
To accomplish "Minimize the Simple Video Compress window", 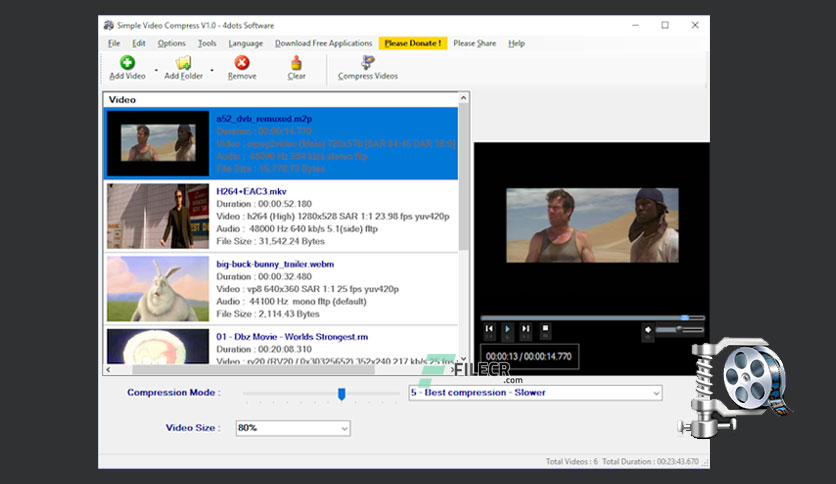I will tap(636, 25).
